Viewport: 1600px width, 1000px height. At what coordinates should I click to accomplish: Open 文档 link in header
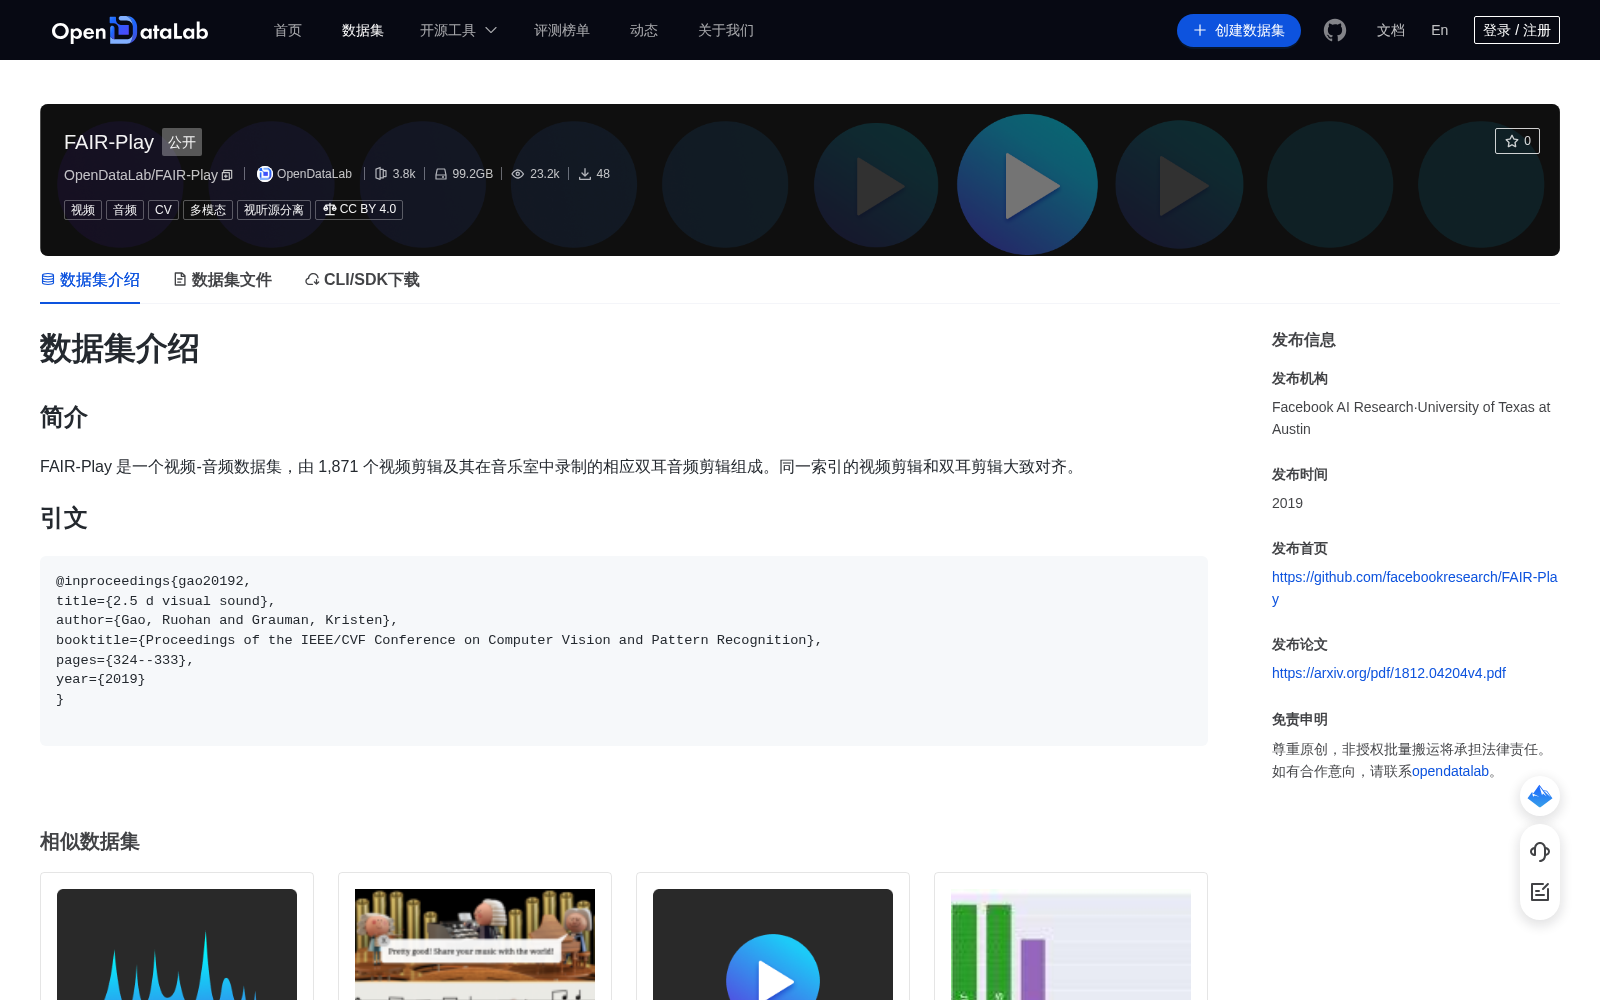tap(1391, 30)
